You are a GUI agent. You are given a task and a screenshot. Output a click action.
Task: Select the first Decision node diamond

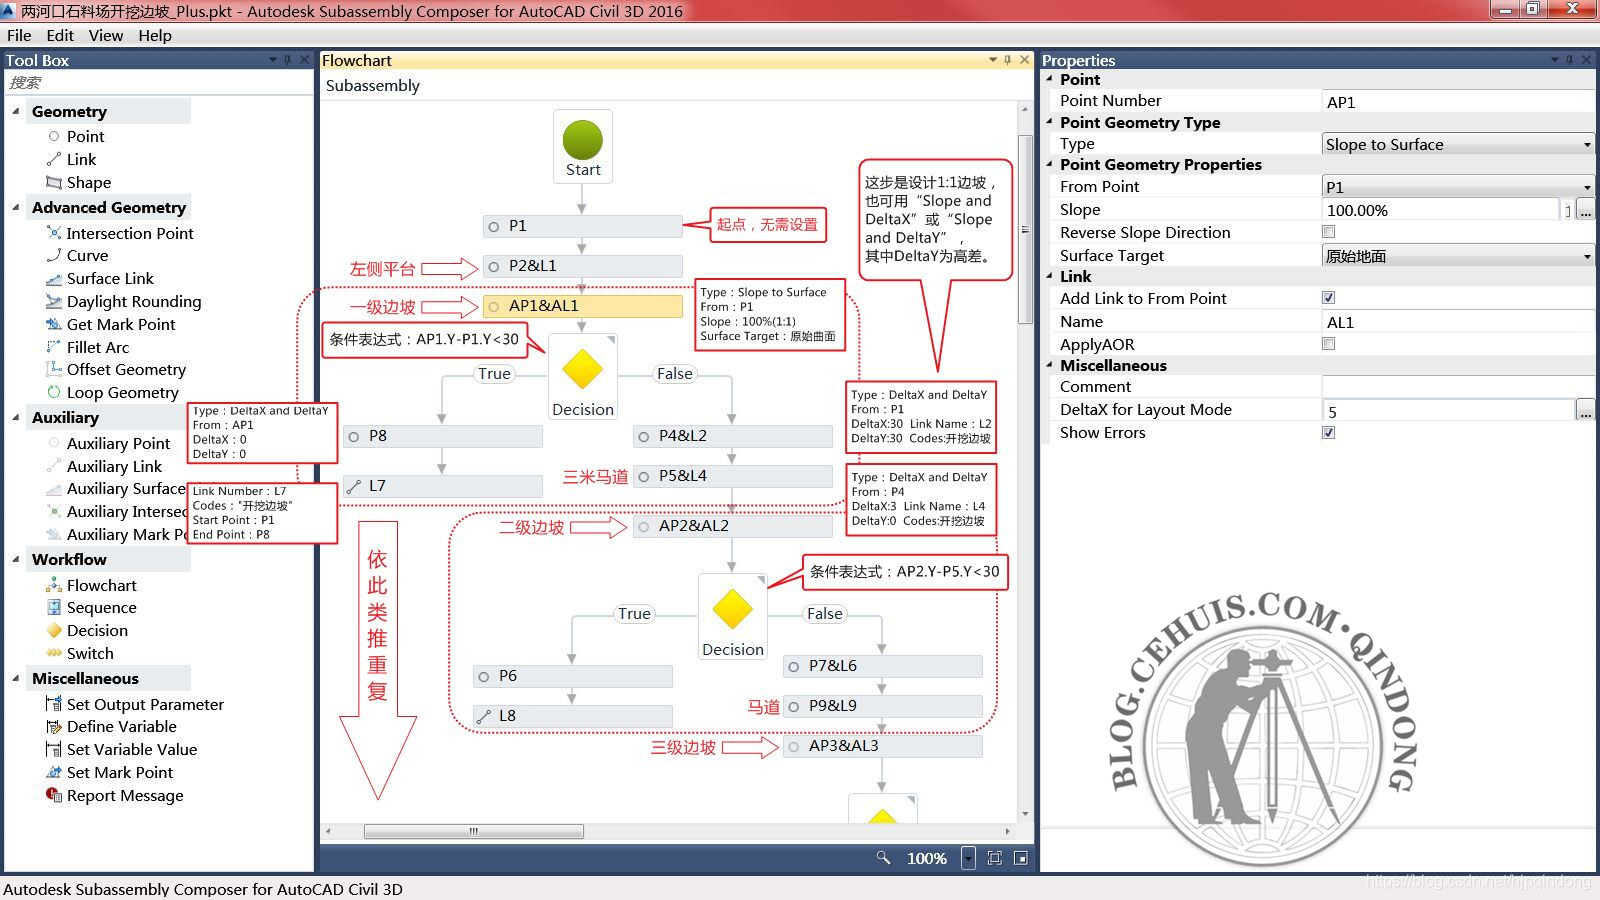pyautogui.click(x=582, y=370)
